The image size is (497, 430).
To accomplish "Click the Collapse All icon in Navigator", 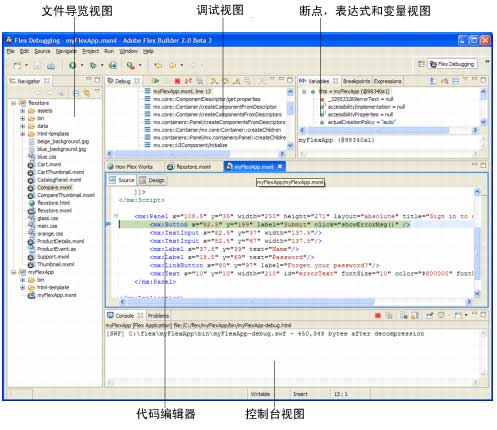I will click(76, 93).
